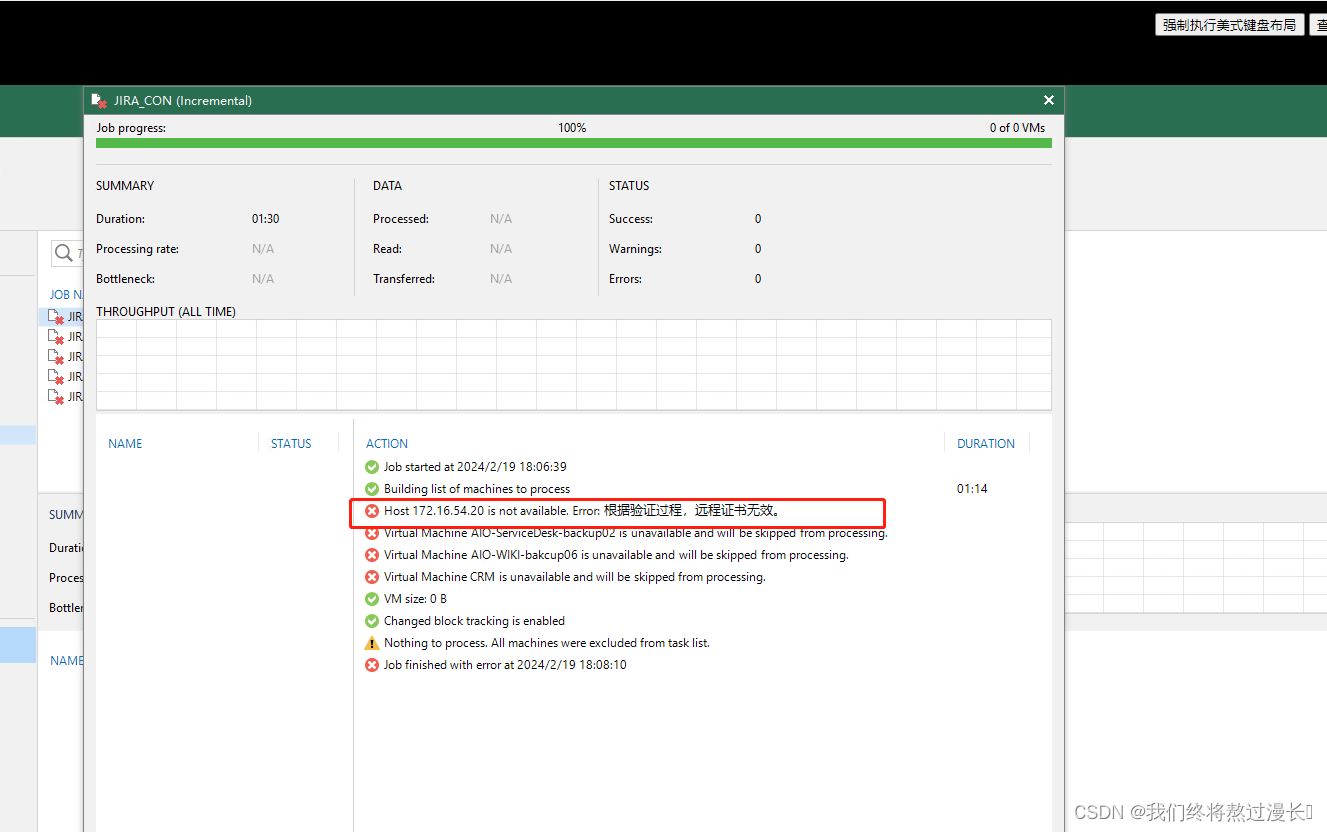The width and height of the screenshot is (1327, 832).
Task: Select the Job started at 2024/2/19 18:06:39 entry
Action: (475, 467)
